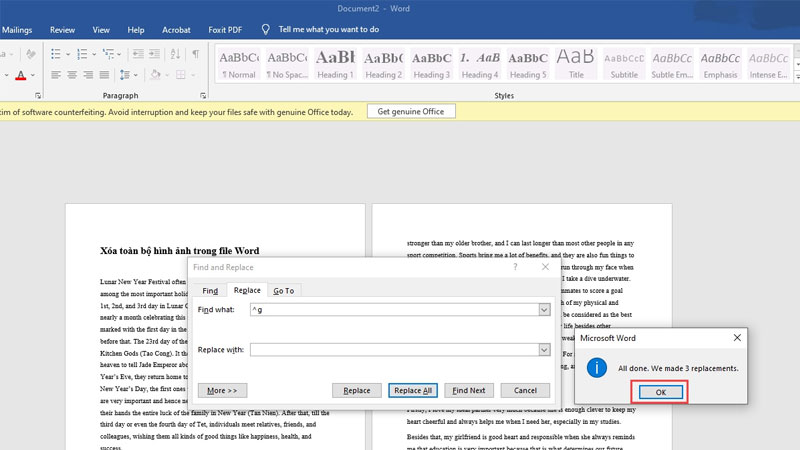
Task: Expand the Find what dropdown list
Action: tap(544, 311)
